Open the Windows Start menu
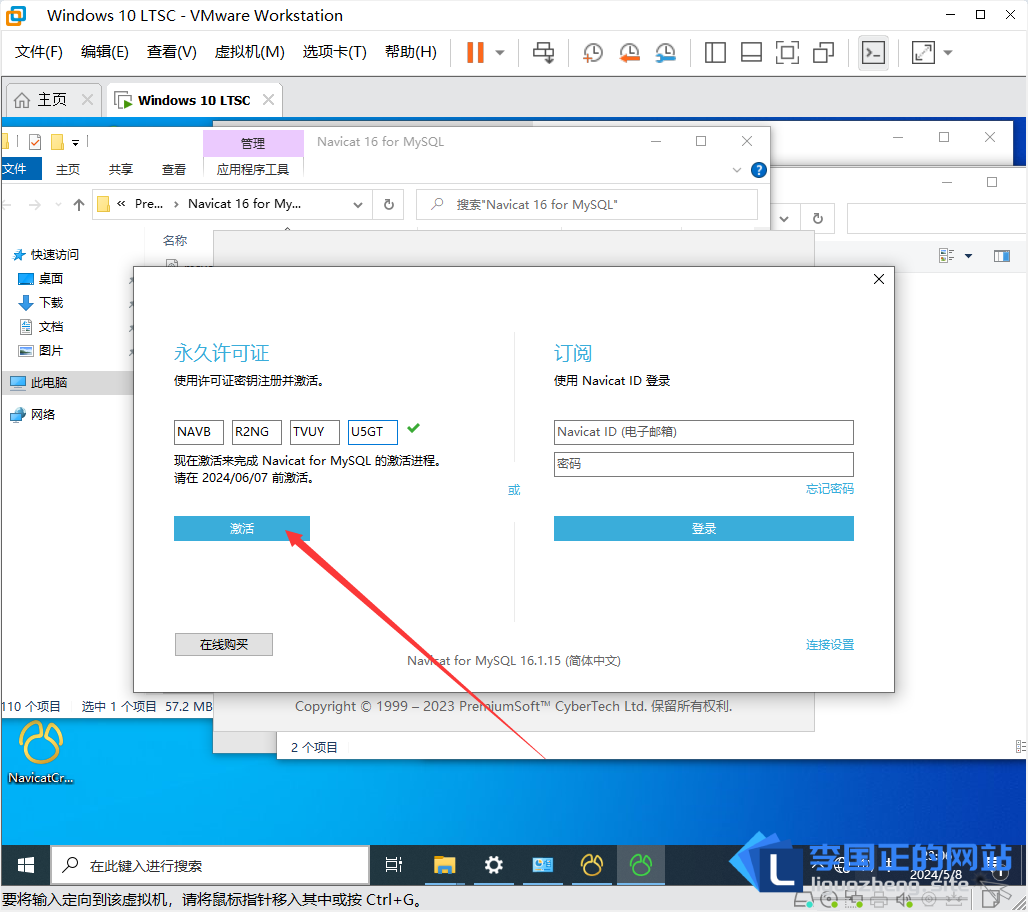Viewport: 1028px width, 912px height. point(26,865)
